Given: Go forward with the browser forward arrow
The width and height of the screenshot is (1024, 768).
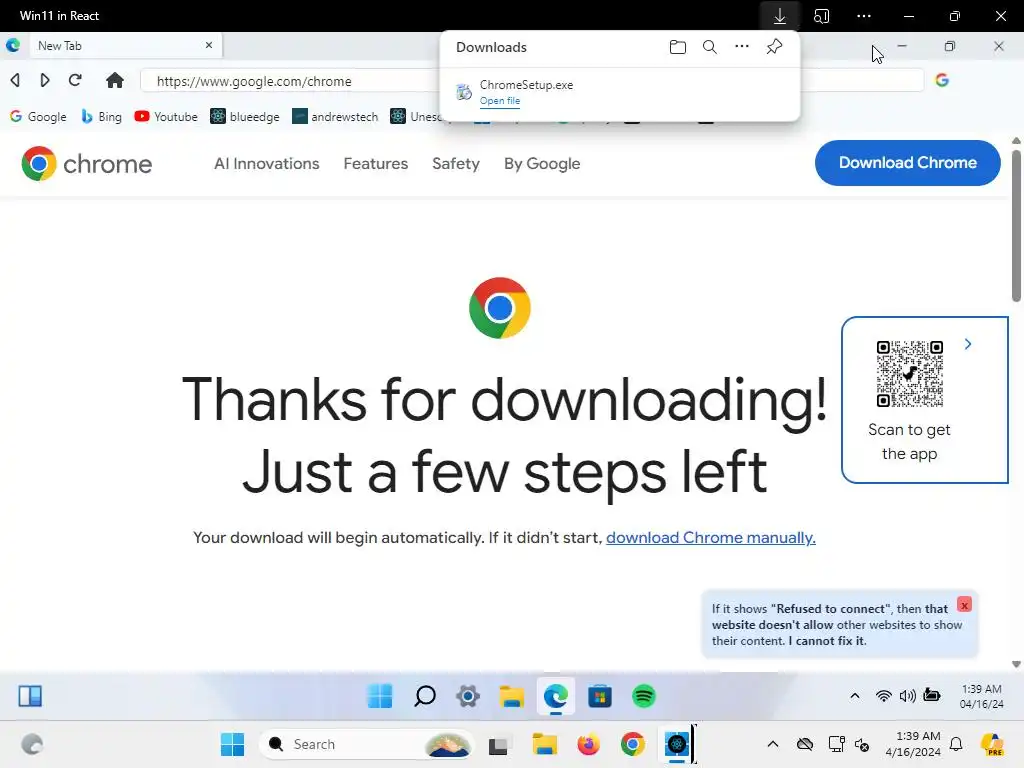Looking at the screenshot, I should point(44,80).
